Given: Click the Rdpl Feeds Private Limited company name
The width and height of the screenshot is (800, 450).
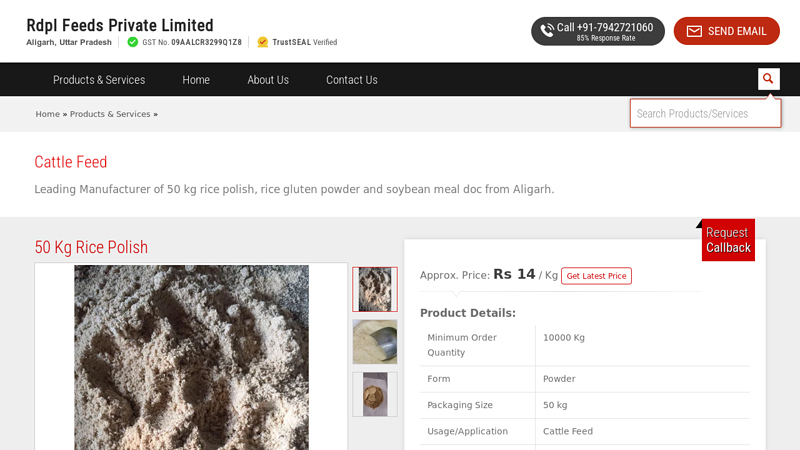Looking at the screenshot, I should coord(120,25).
